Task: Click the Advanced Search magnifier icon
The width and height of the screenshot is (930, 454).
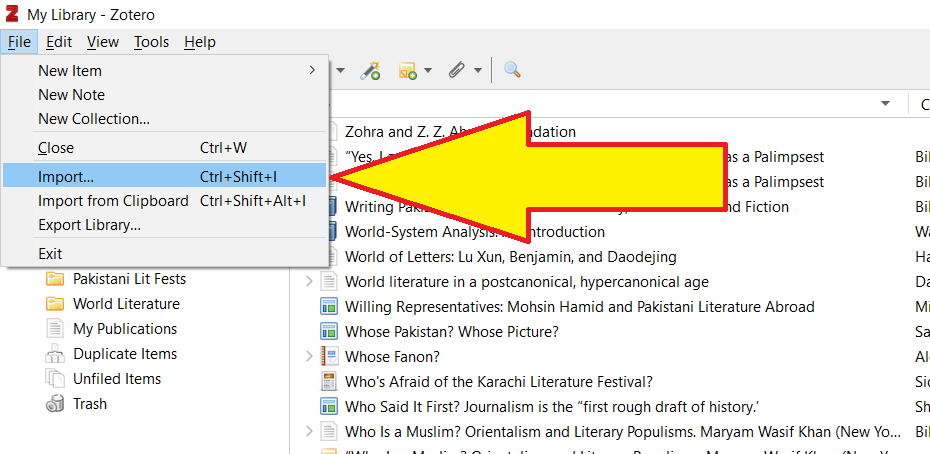Action: tap(512, 70)
